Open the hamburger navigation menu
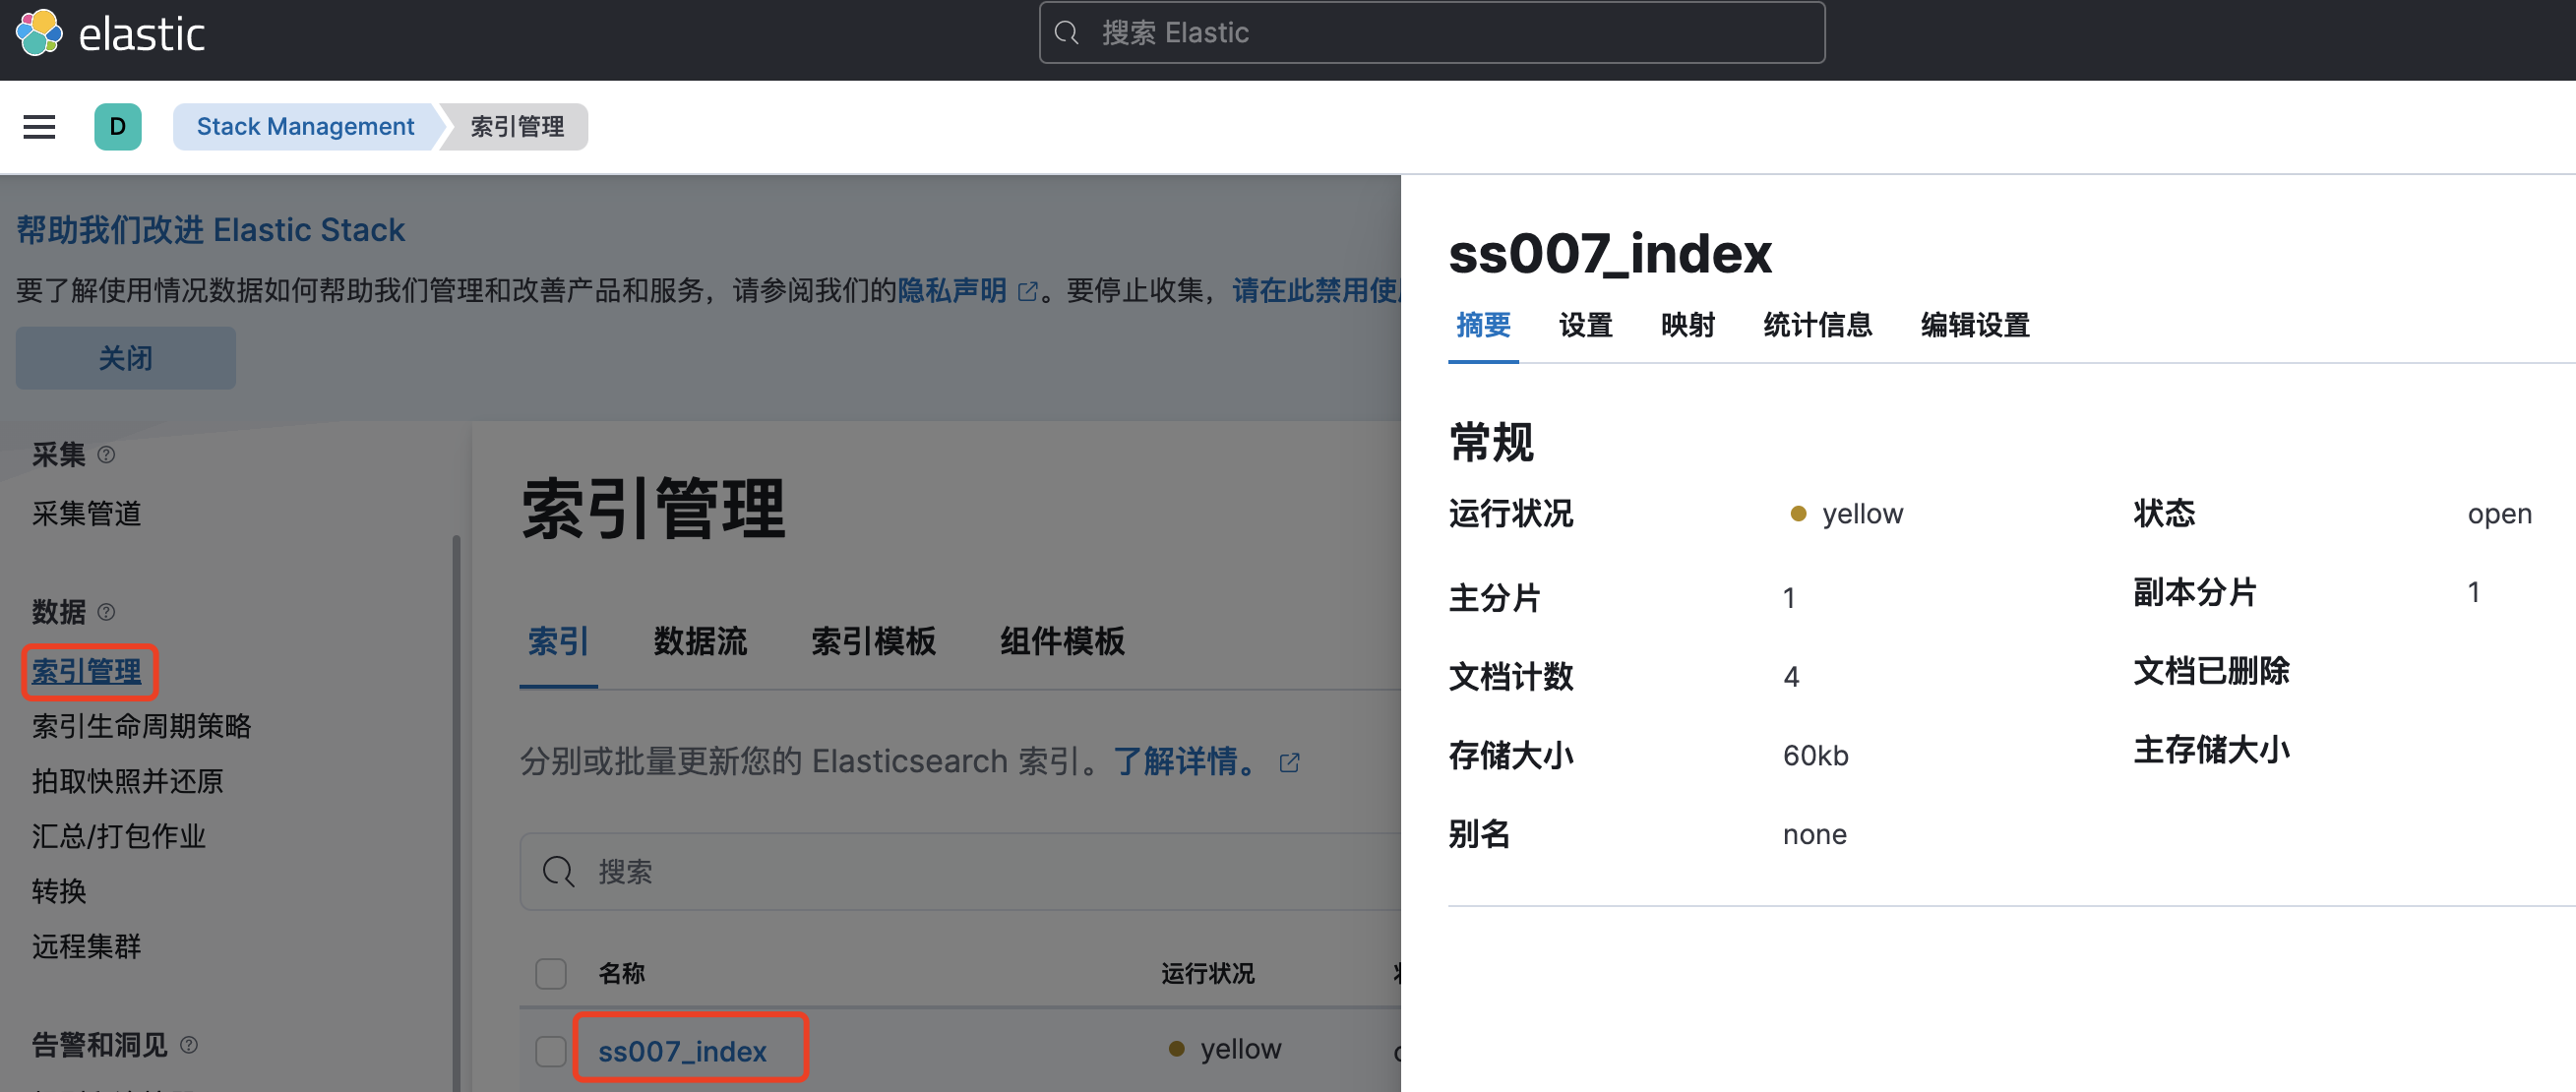Image resolution: width=2576 pixels, height=1092 pixels. [39, 127]
